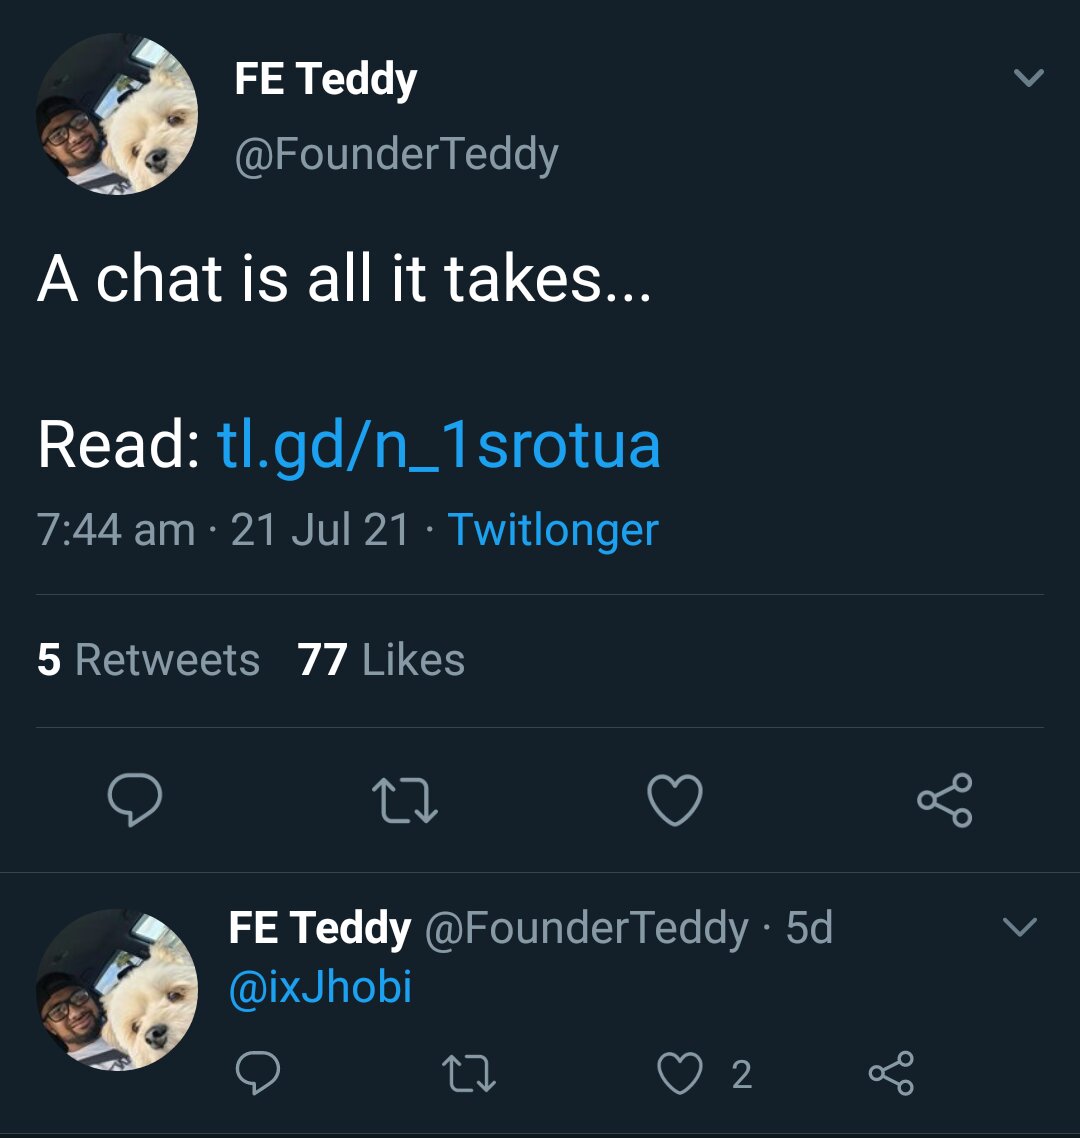Image resolution: width=1080 pixels, height=1138 pixels.
Task: Like the reply tweet with 2 likes
Action: (680, 1074)
